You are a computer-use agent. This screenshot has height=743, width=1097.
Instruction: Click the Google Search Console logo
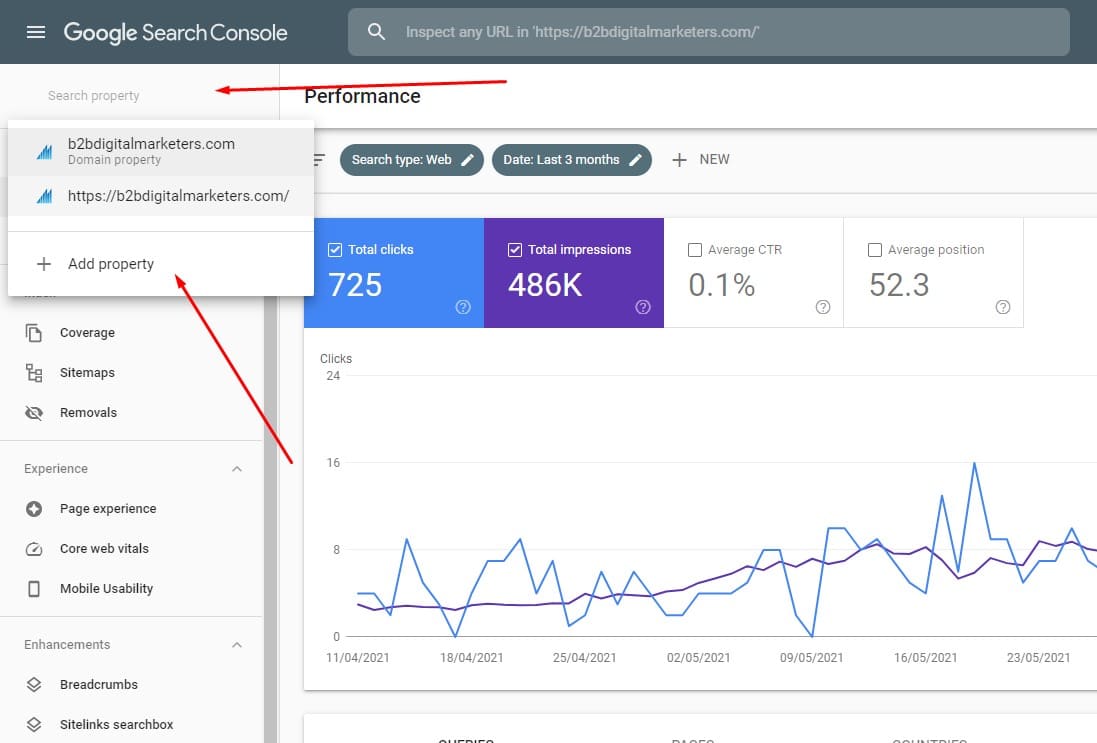pyautogui.click(x=176, y=32)
